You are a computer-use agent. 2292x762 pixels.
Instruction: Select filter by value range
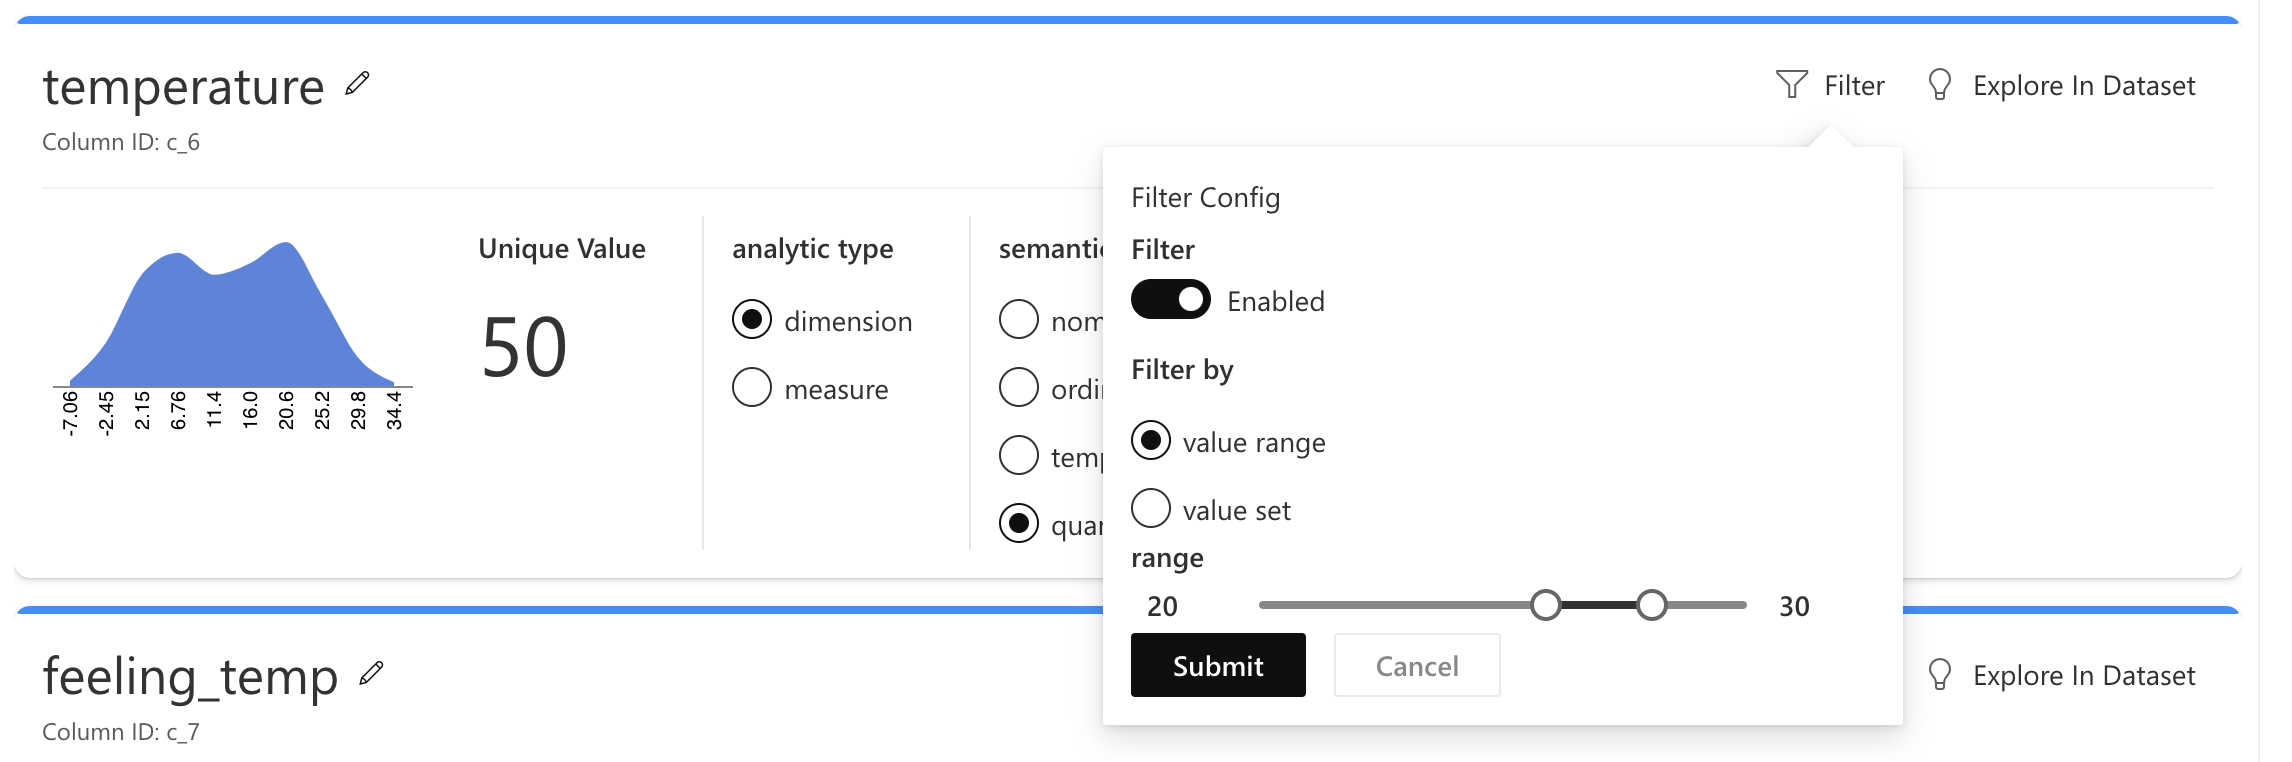1151,441
